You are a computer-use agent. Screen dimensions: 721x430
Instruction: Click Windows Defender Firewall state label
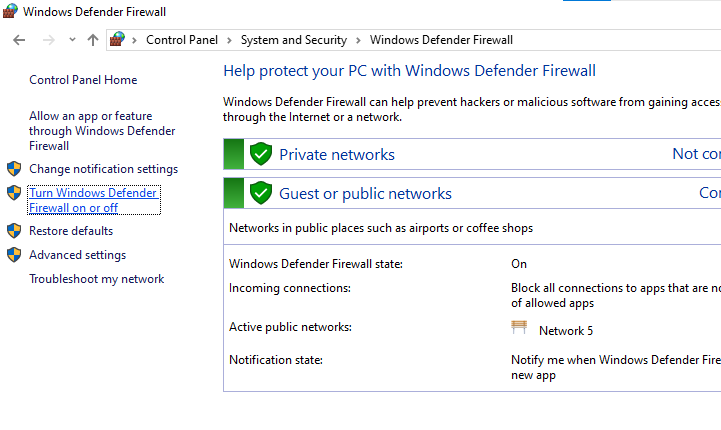tap(316, 264)
